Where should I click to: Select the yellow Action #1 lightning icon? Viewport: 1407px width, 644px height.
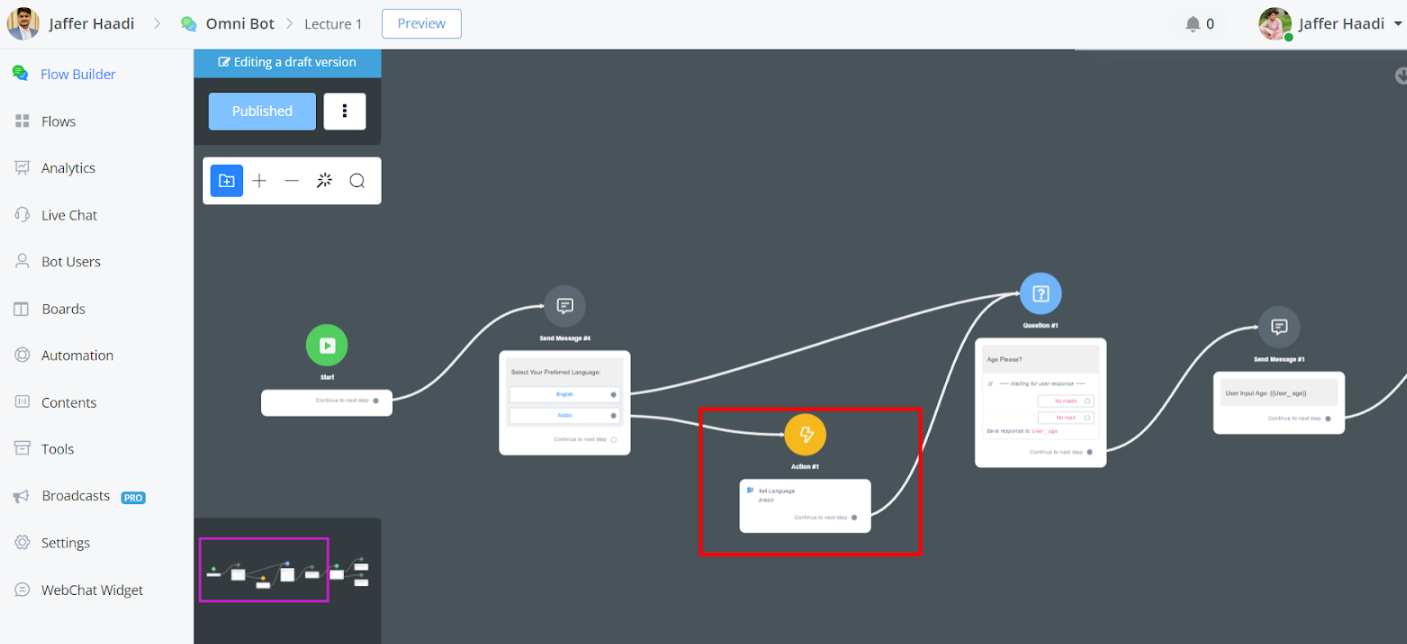coord(805,435)
